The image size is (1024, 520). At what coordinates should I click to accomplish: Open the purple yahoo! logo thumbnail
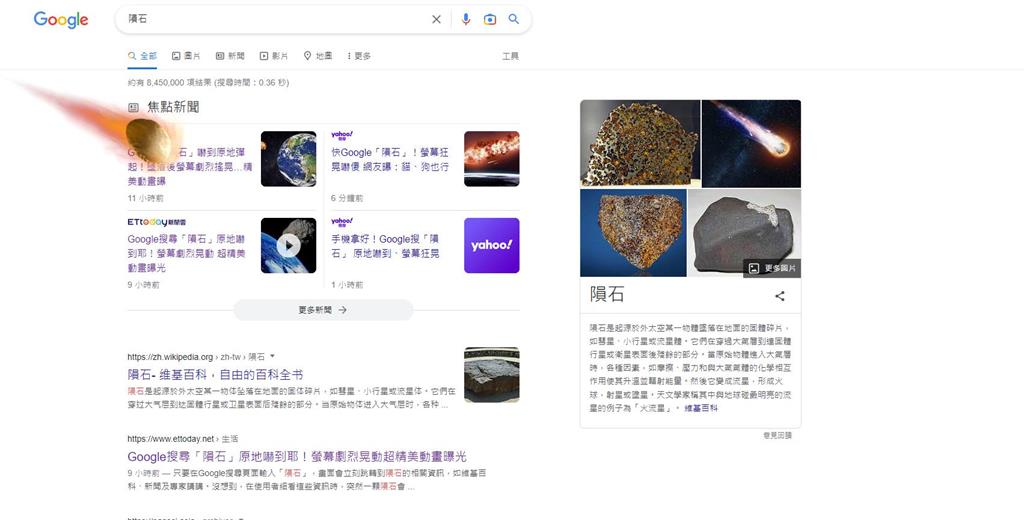click(492, 246)
